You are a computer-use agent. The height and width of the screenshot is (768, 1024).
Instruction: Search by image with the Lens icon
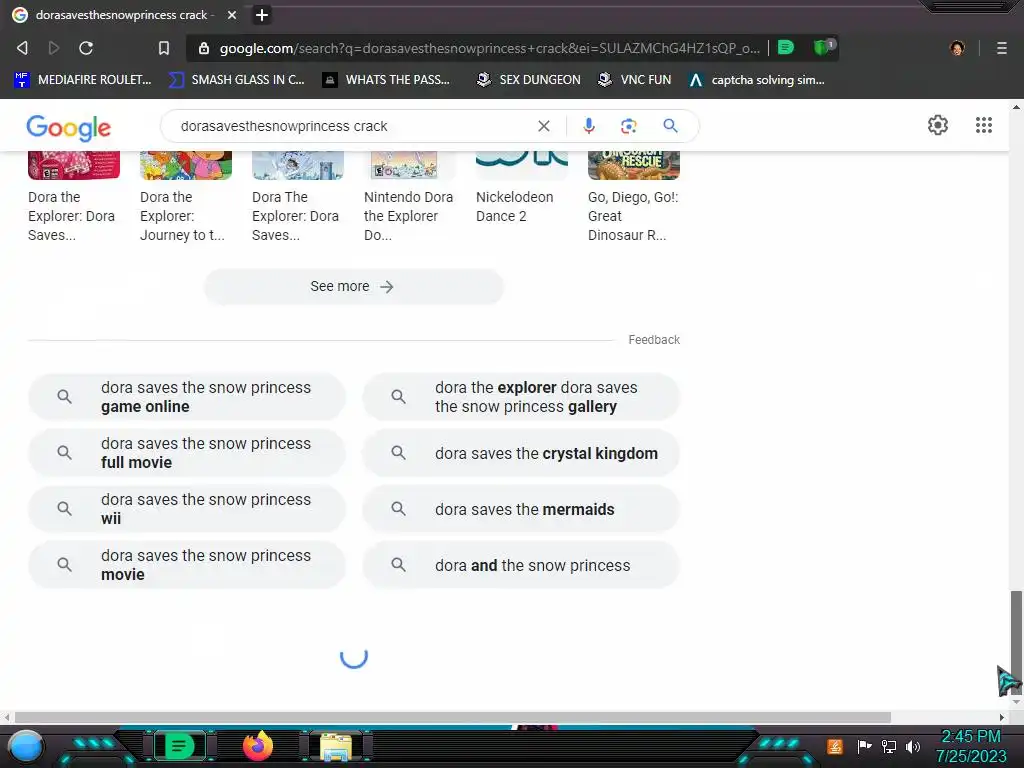click(628, 126)
